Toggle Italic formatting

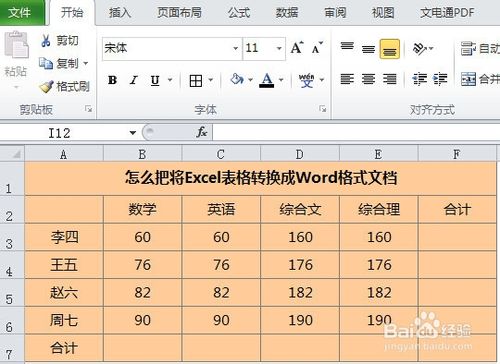pos(134,80)
